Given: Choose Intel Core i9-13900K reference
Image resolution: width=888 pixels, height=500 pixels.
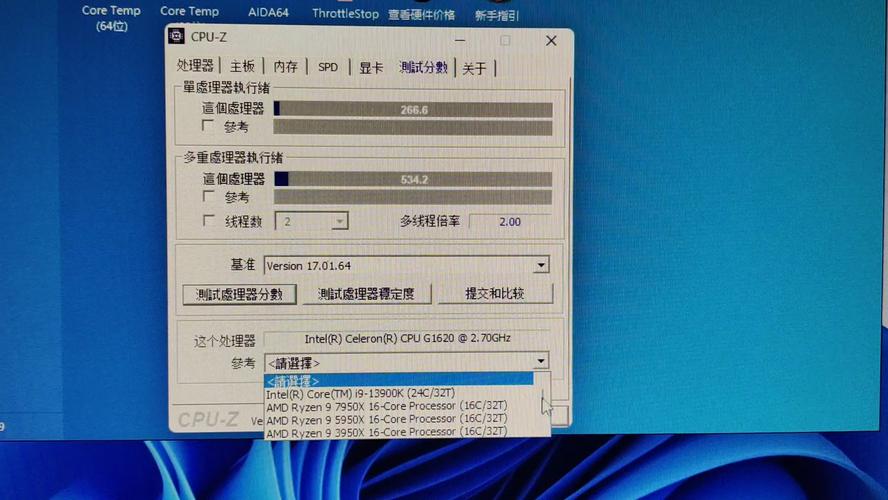Looking at the screenshot, I should [360, 393].
